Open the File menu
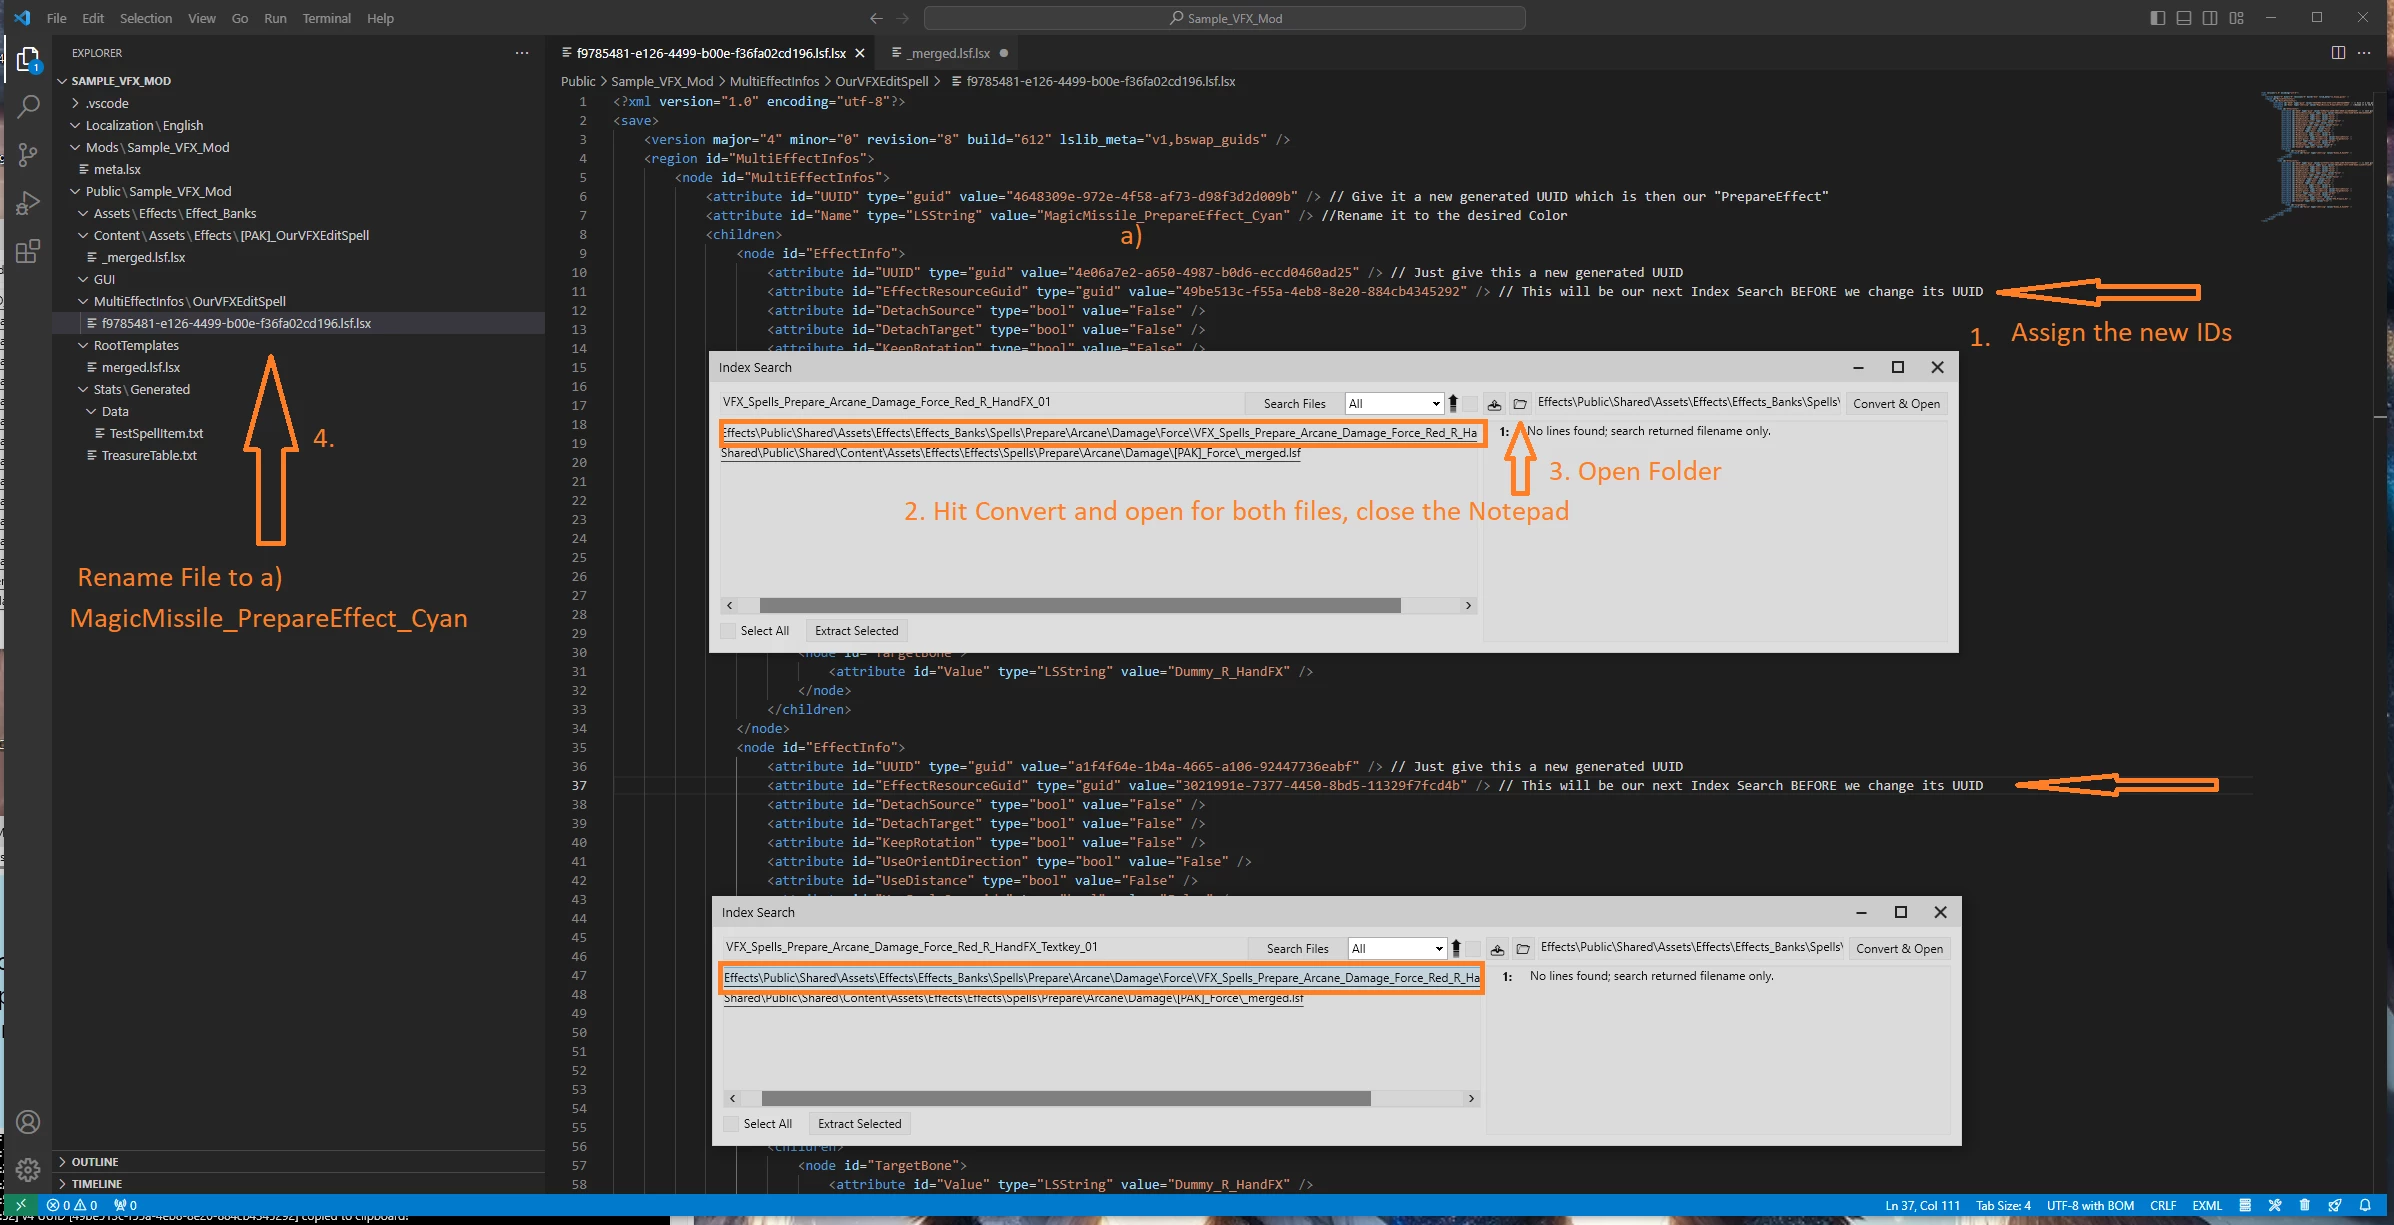Screen dimensions: 2394x1225 (x=57, y=18)
